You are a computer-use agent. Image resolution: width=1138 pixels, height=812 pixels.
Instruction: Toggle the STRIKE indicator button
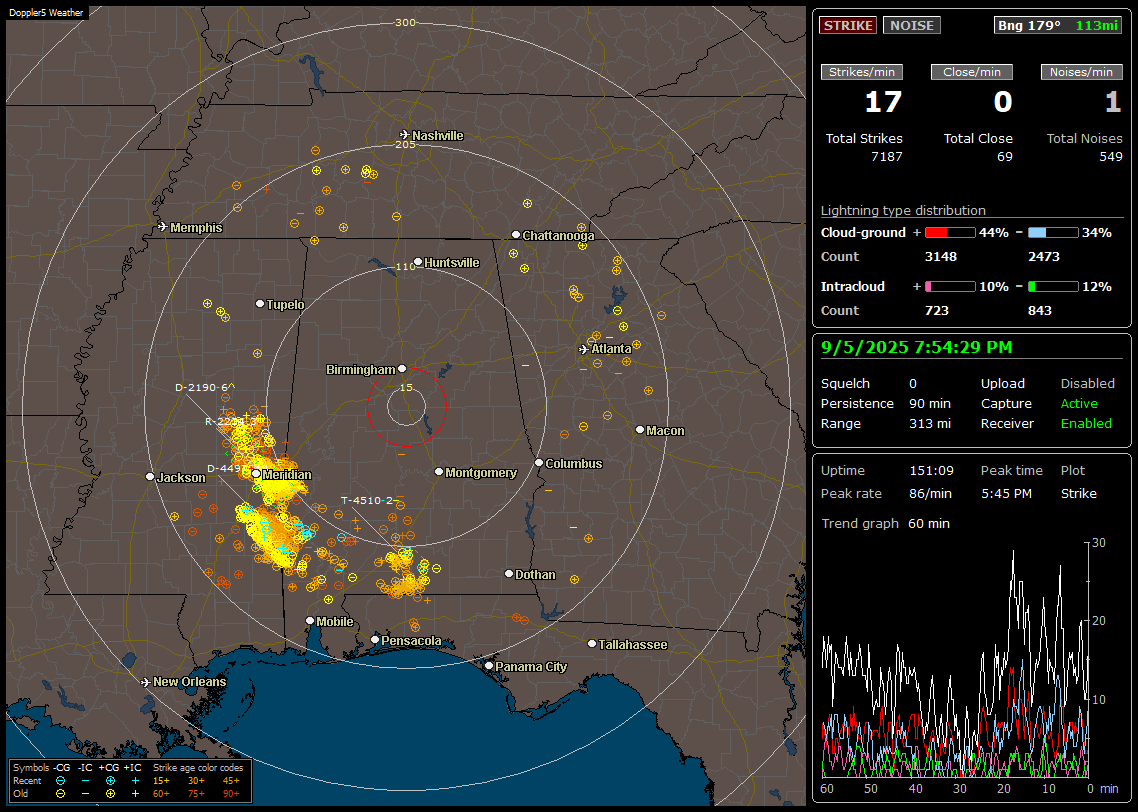click(x=848, y=25)
